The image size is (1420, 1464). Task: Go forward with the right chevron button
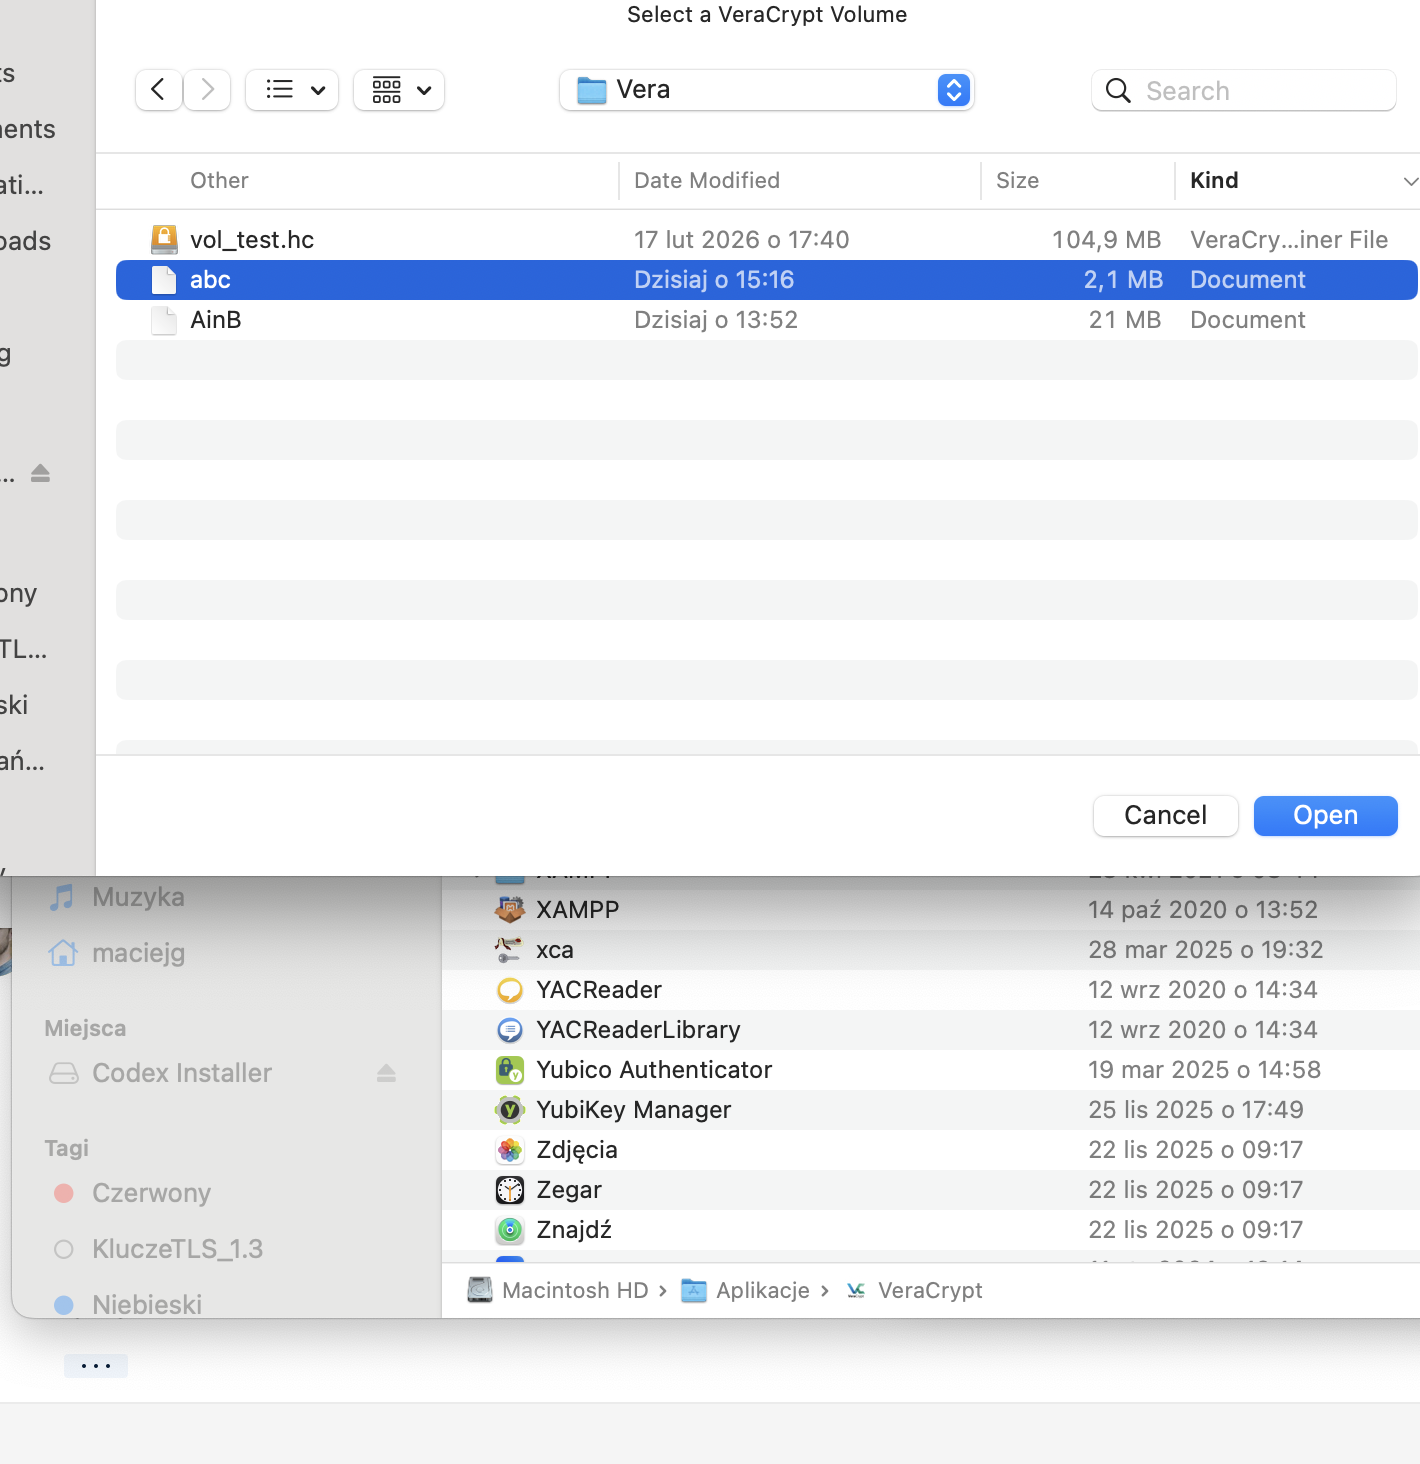[207, 90]
